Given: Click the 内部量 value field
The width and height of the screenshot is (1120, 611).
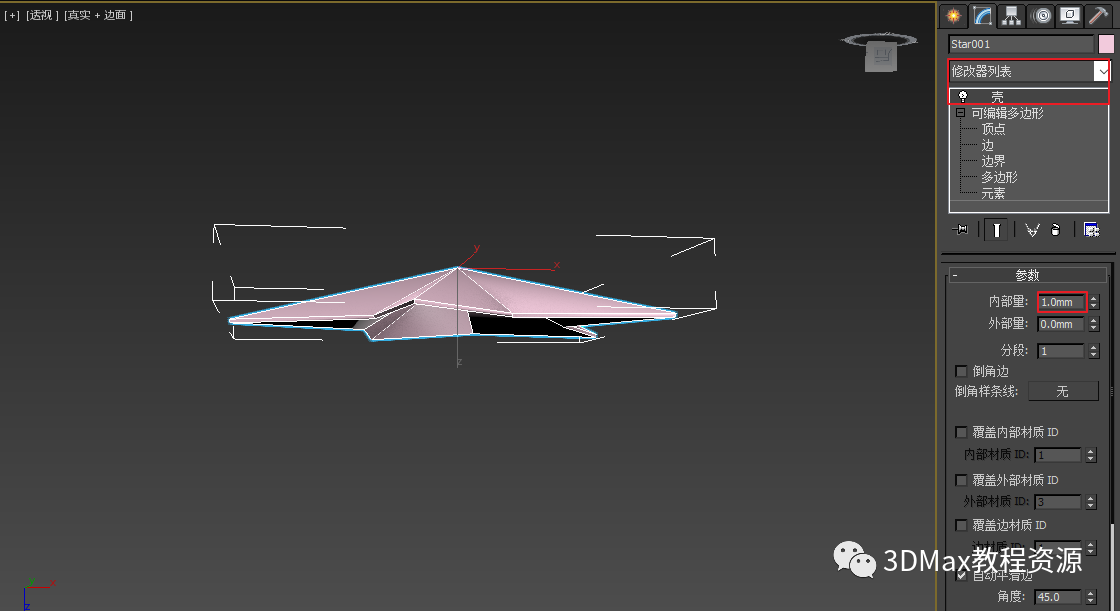Looking at the screenshot, I should (1061, 302).
